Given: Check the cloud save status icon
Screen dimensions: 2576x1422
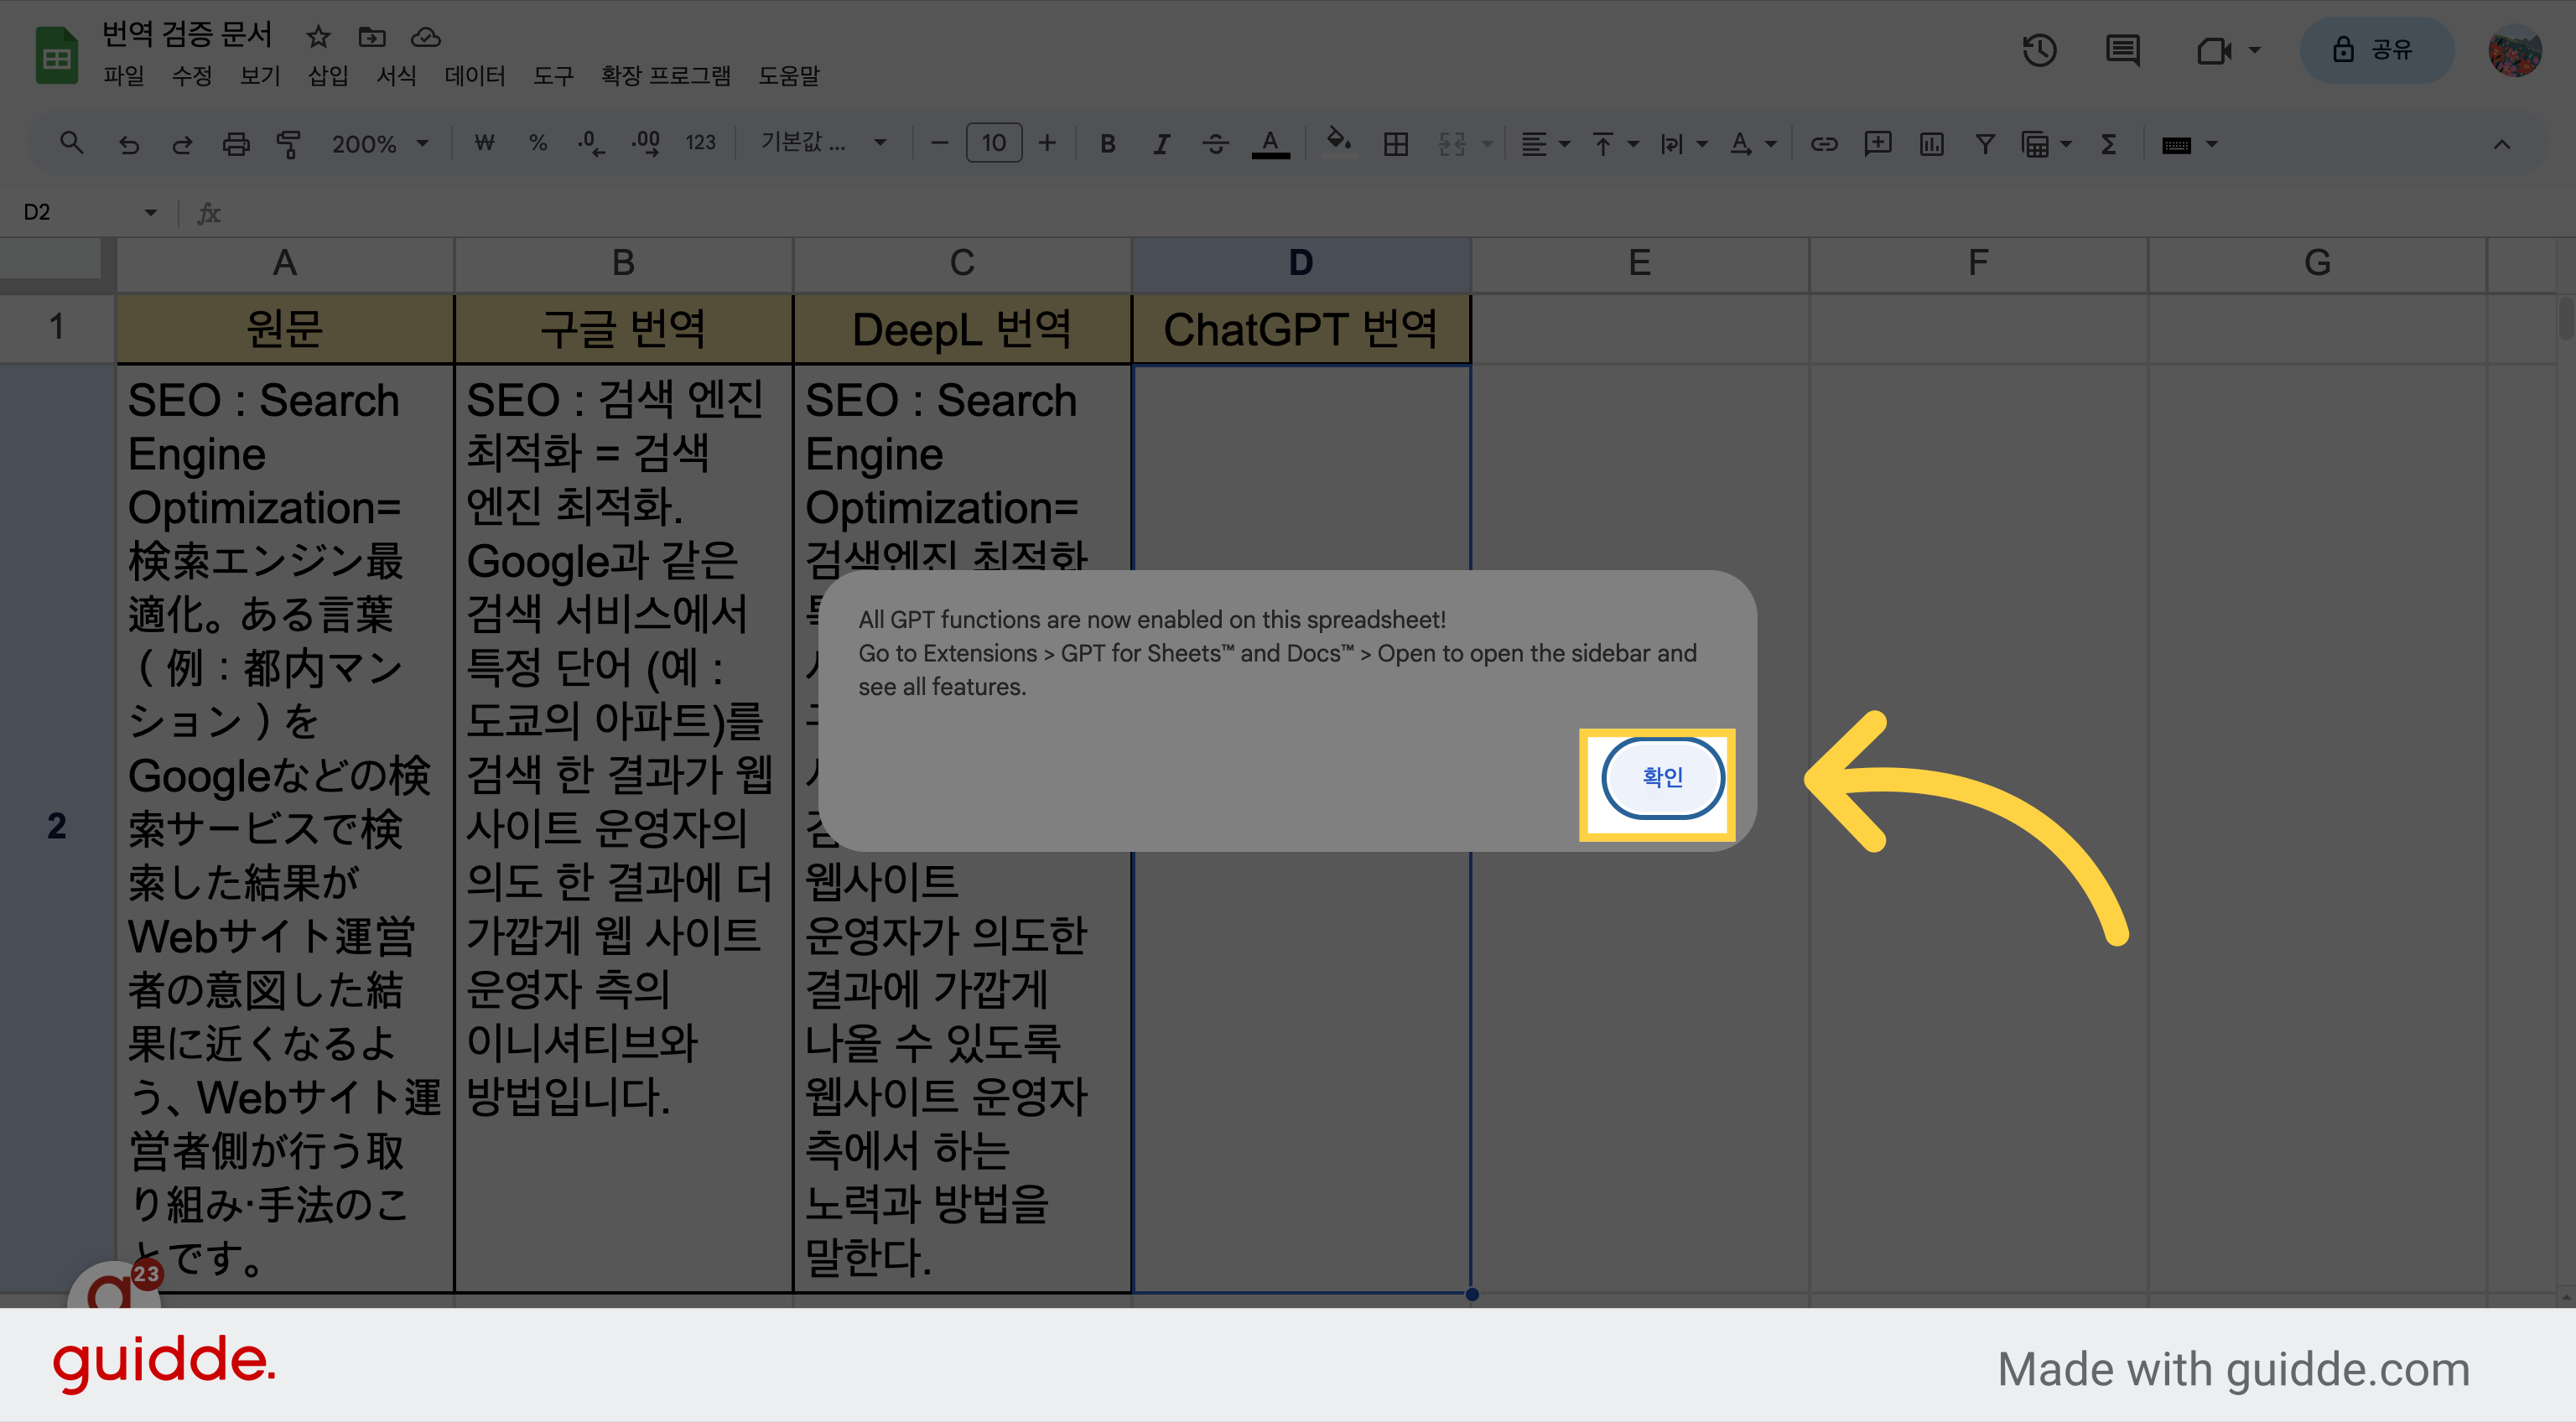Looking at the screenshot, I should 426,37.
